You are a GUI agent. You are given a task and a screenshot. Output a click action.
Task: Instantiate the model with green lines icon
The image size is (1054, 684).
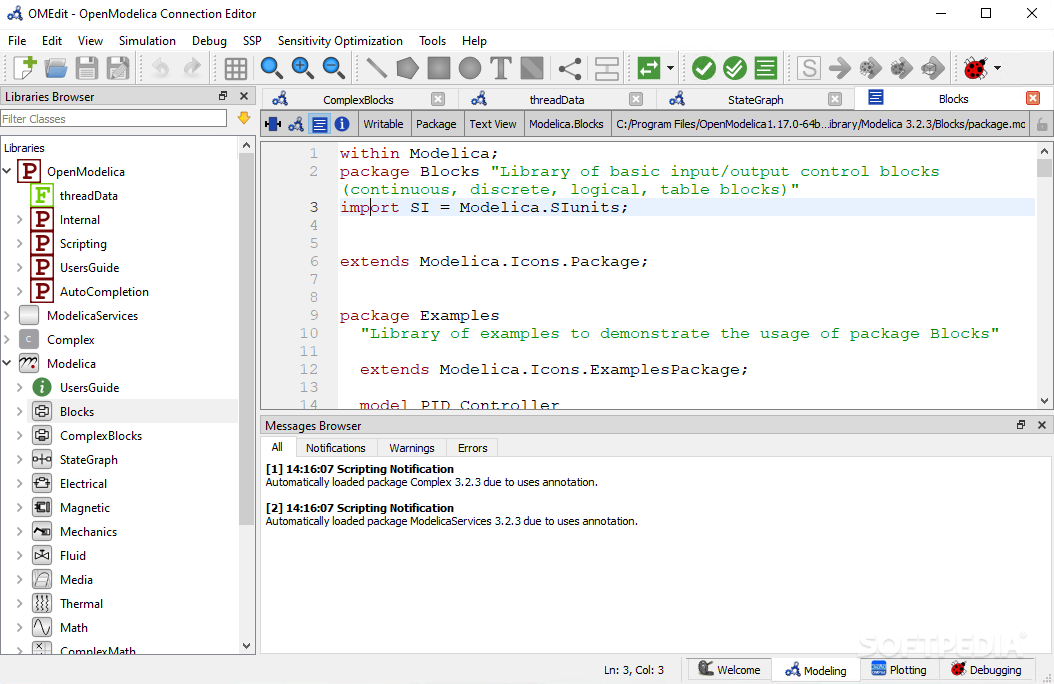tap(766, 68)
